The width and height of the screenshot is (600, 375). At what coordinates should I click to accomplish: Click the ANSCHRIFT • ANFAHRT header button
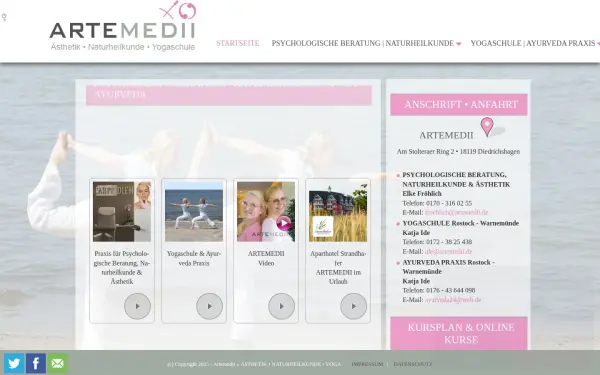point(459,104)
